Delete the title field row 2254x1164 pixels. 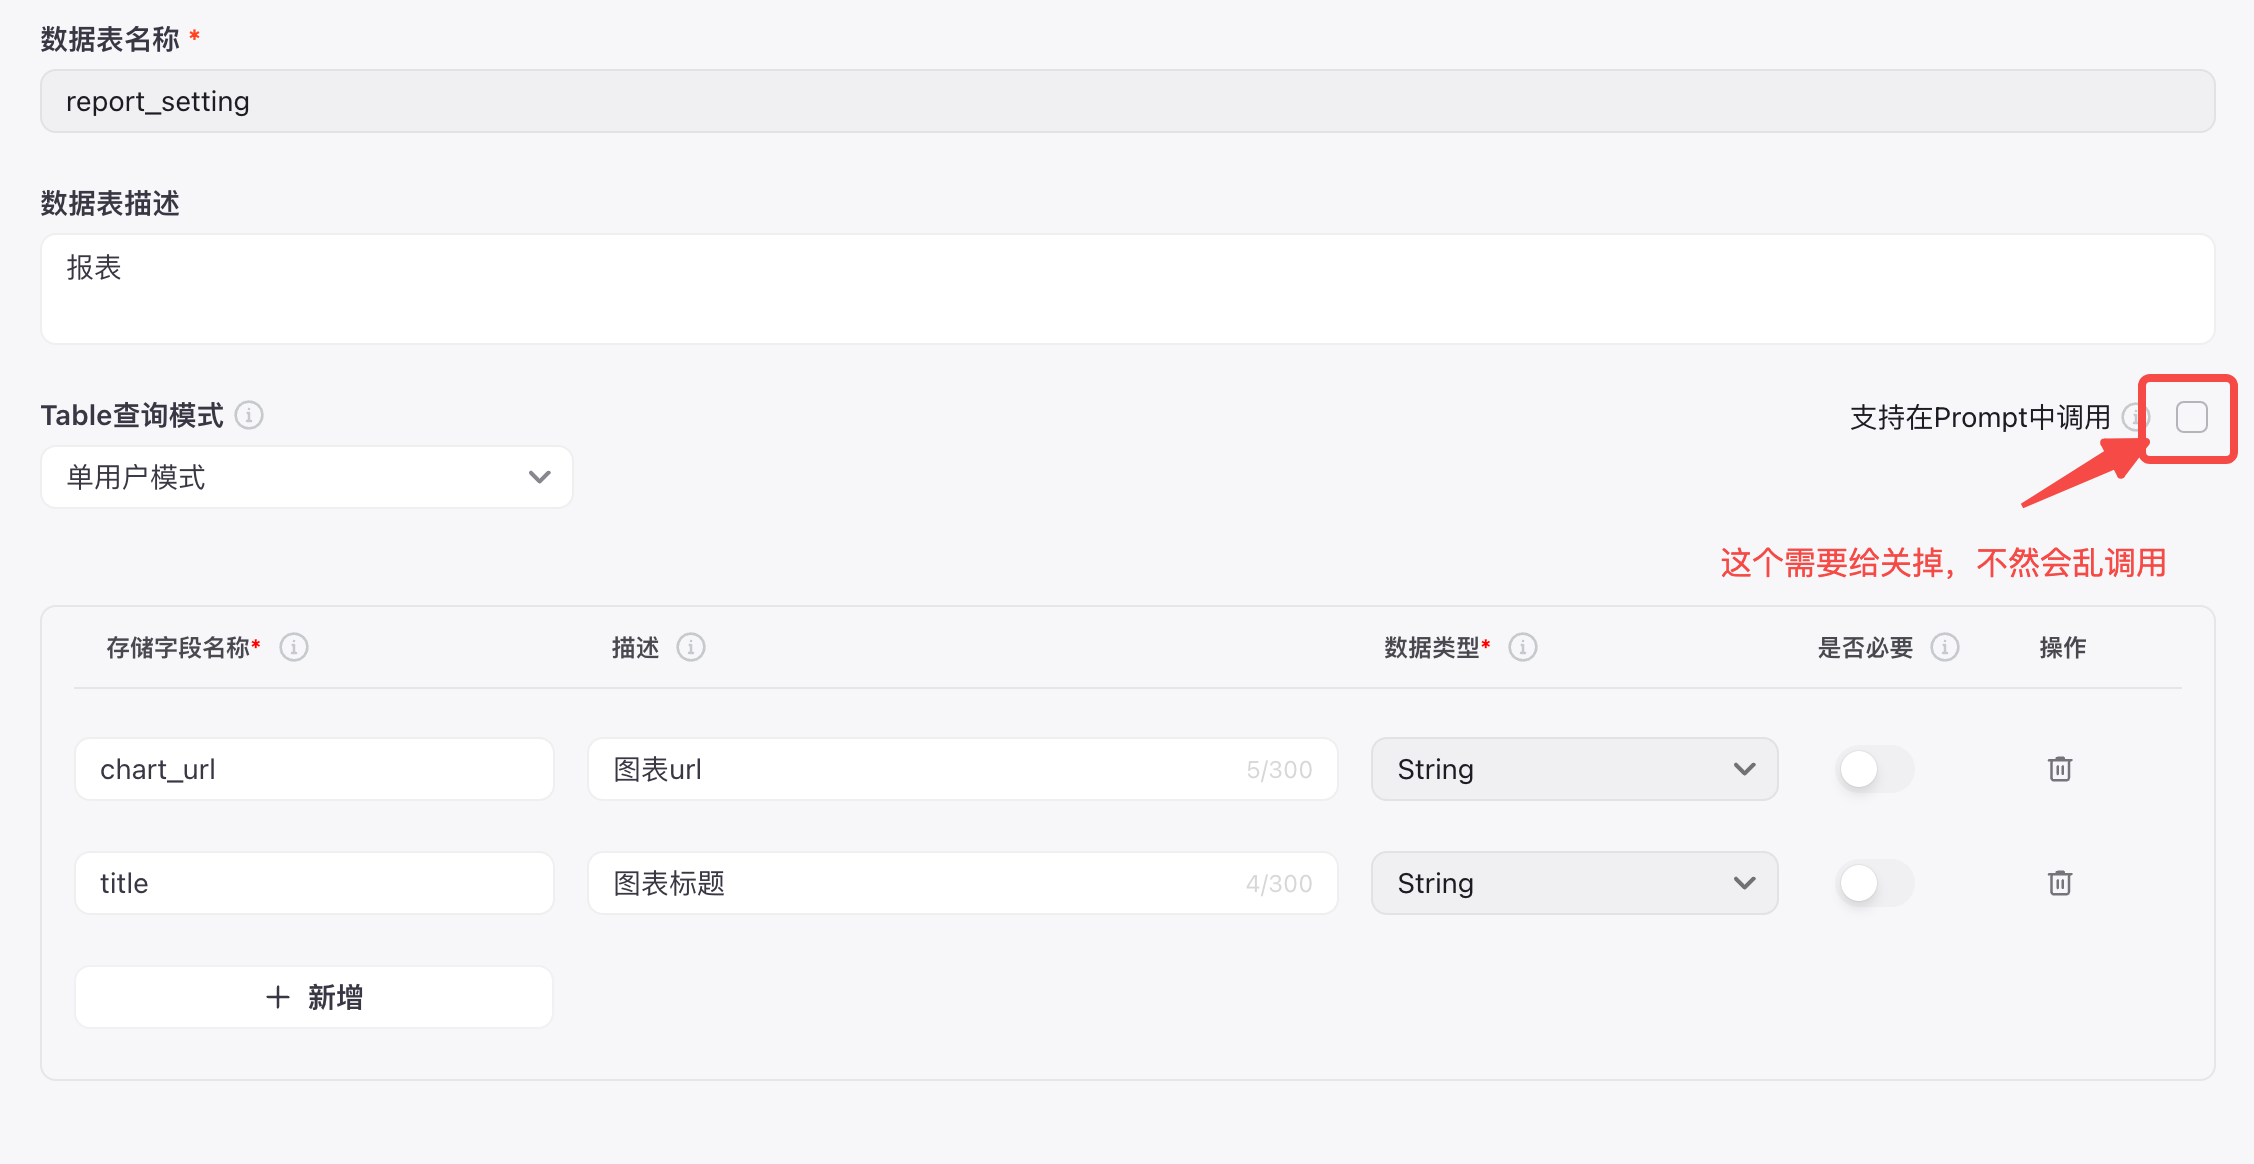pos(2060,883)
